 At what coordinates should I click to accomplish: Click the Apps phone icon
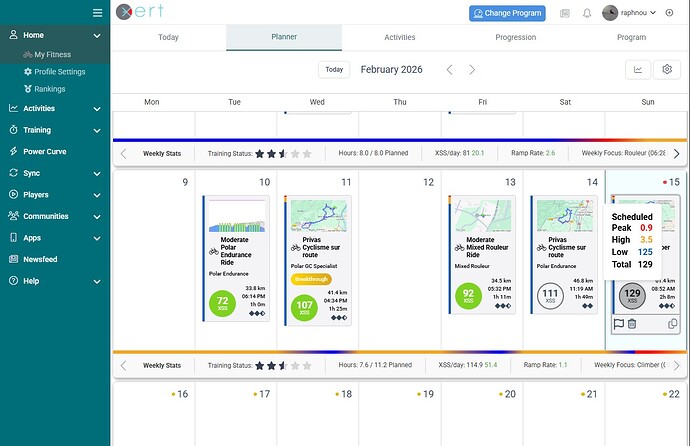pos(14,238)
